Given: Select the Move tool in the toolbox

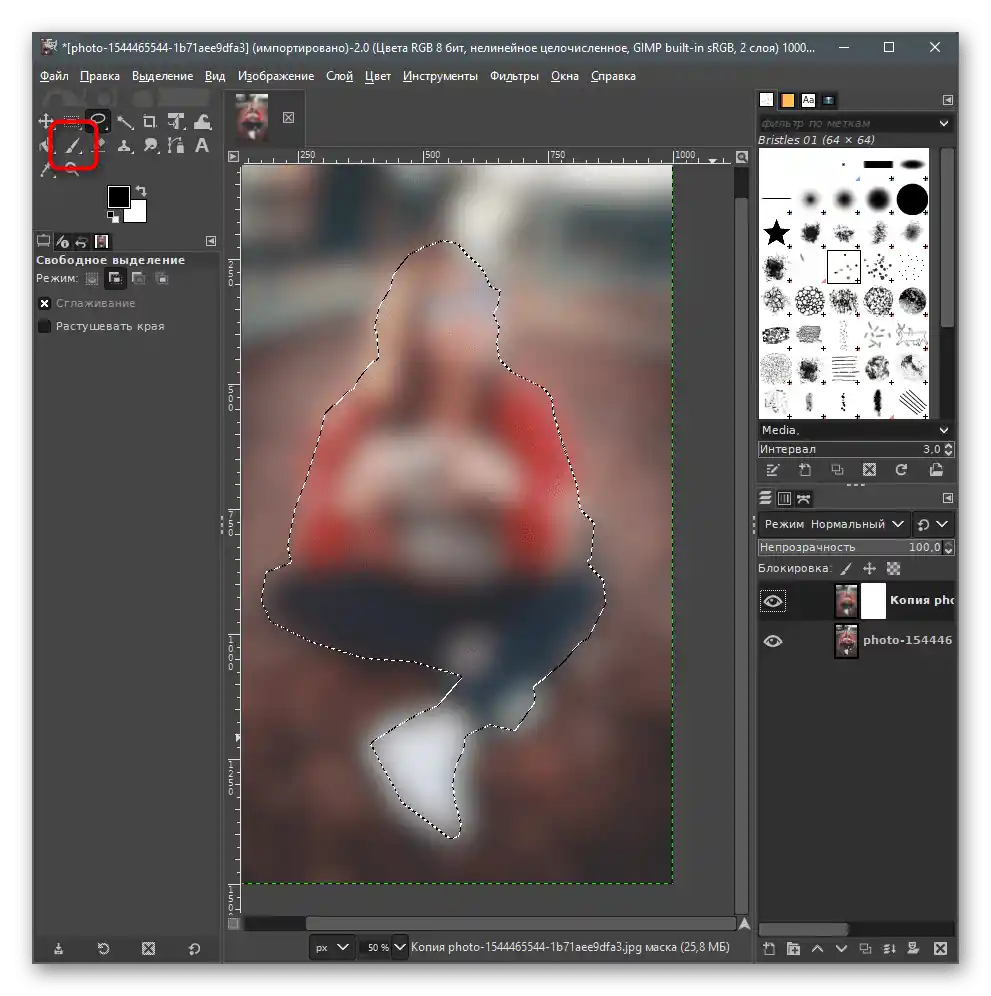Looking at the screenshot, I should pyautogui.click(x=46, y=121).
